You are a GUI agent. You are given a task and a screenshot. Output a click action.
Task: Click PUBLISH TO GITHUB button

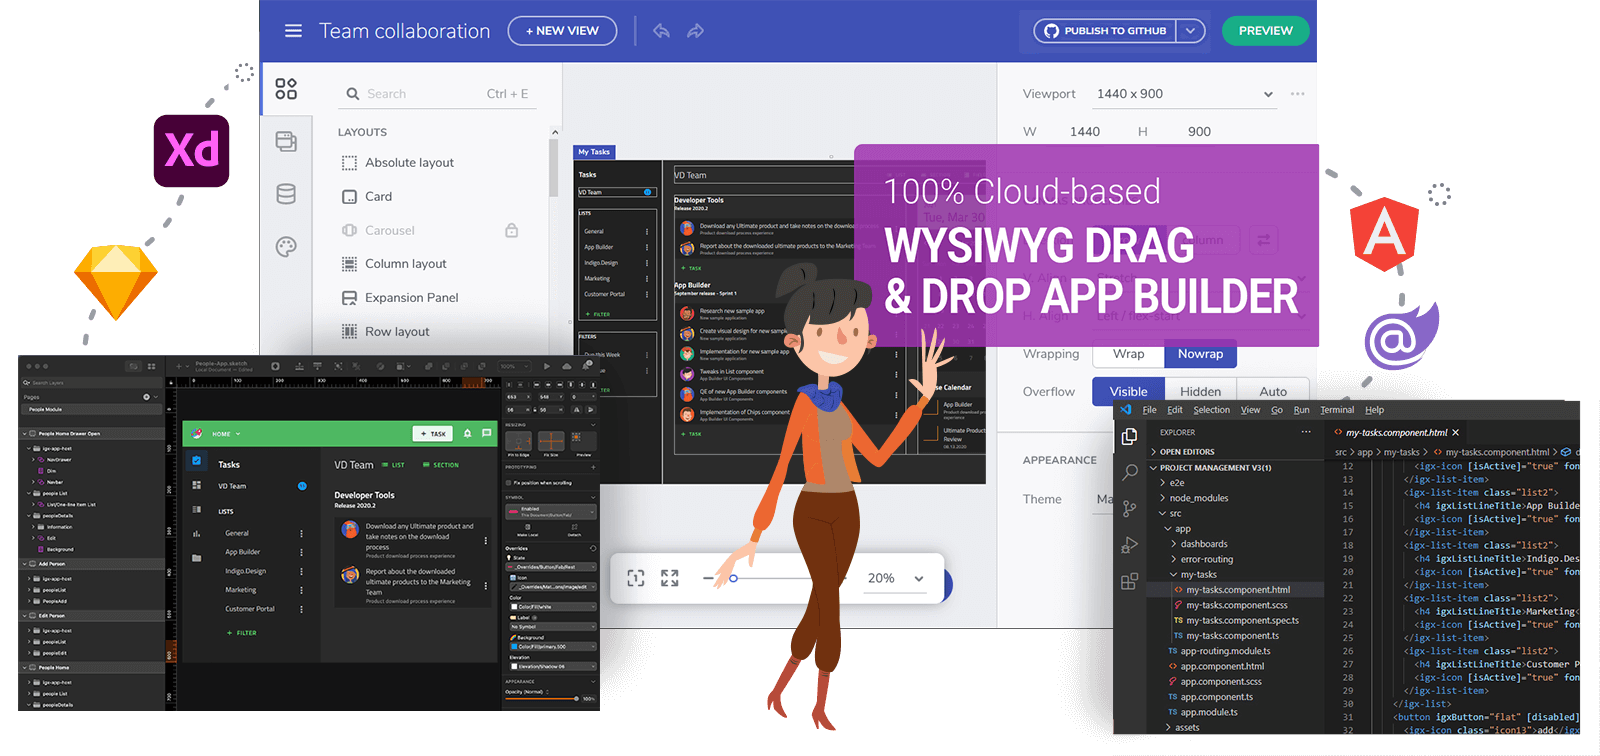1106,31
